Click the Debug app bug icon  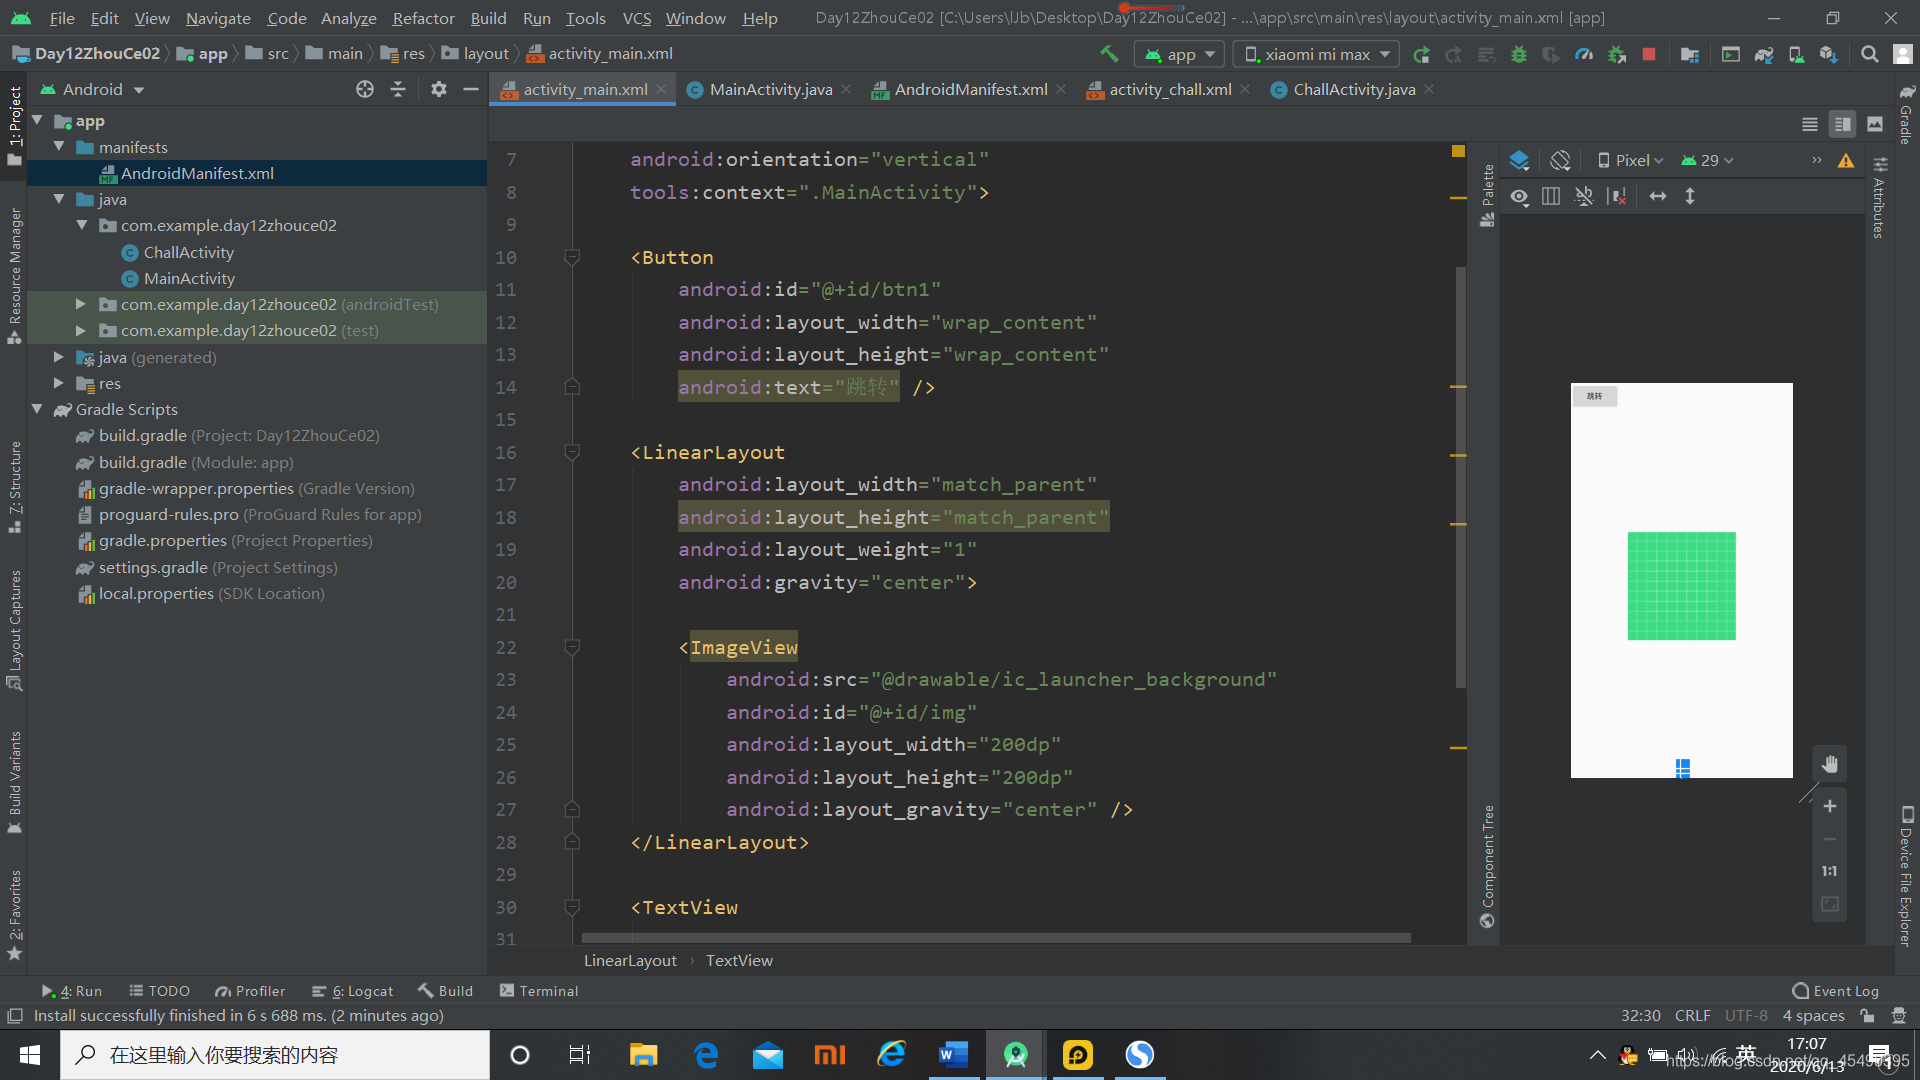click(1519, 54)
